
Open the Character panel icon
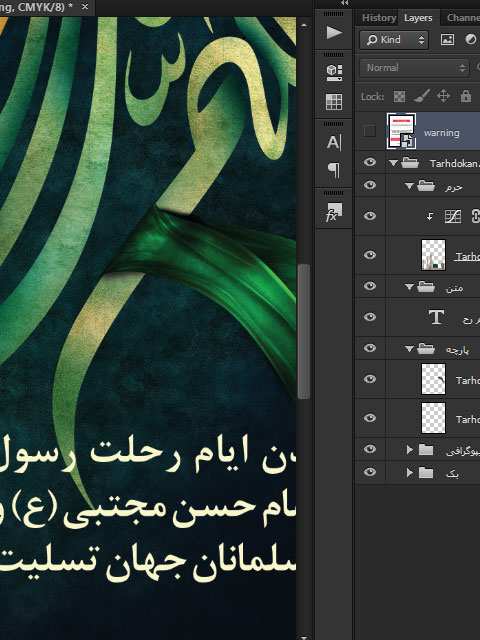point(334,142)
